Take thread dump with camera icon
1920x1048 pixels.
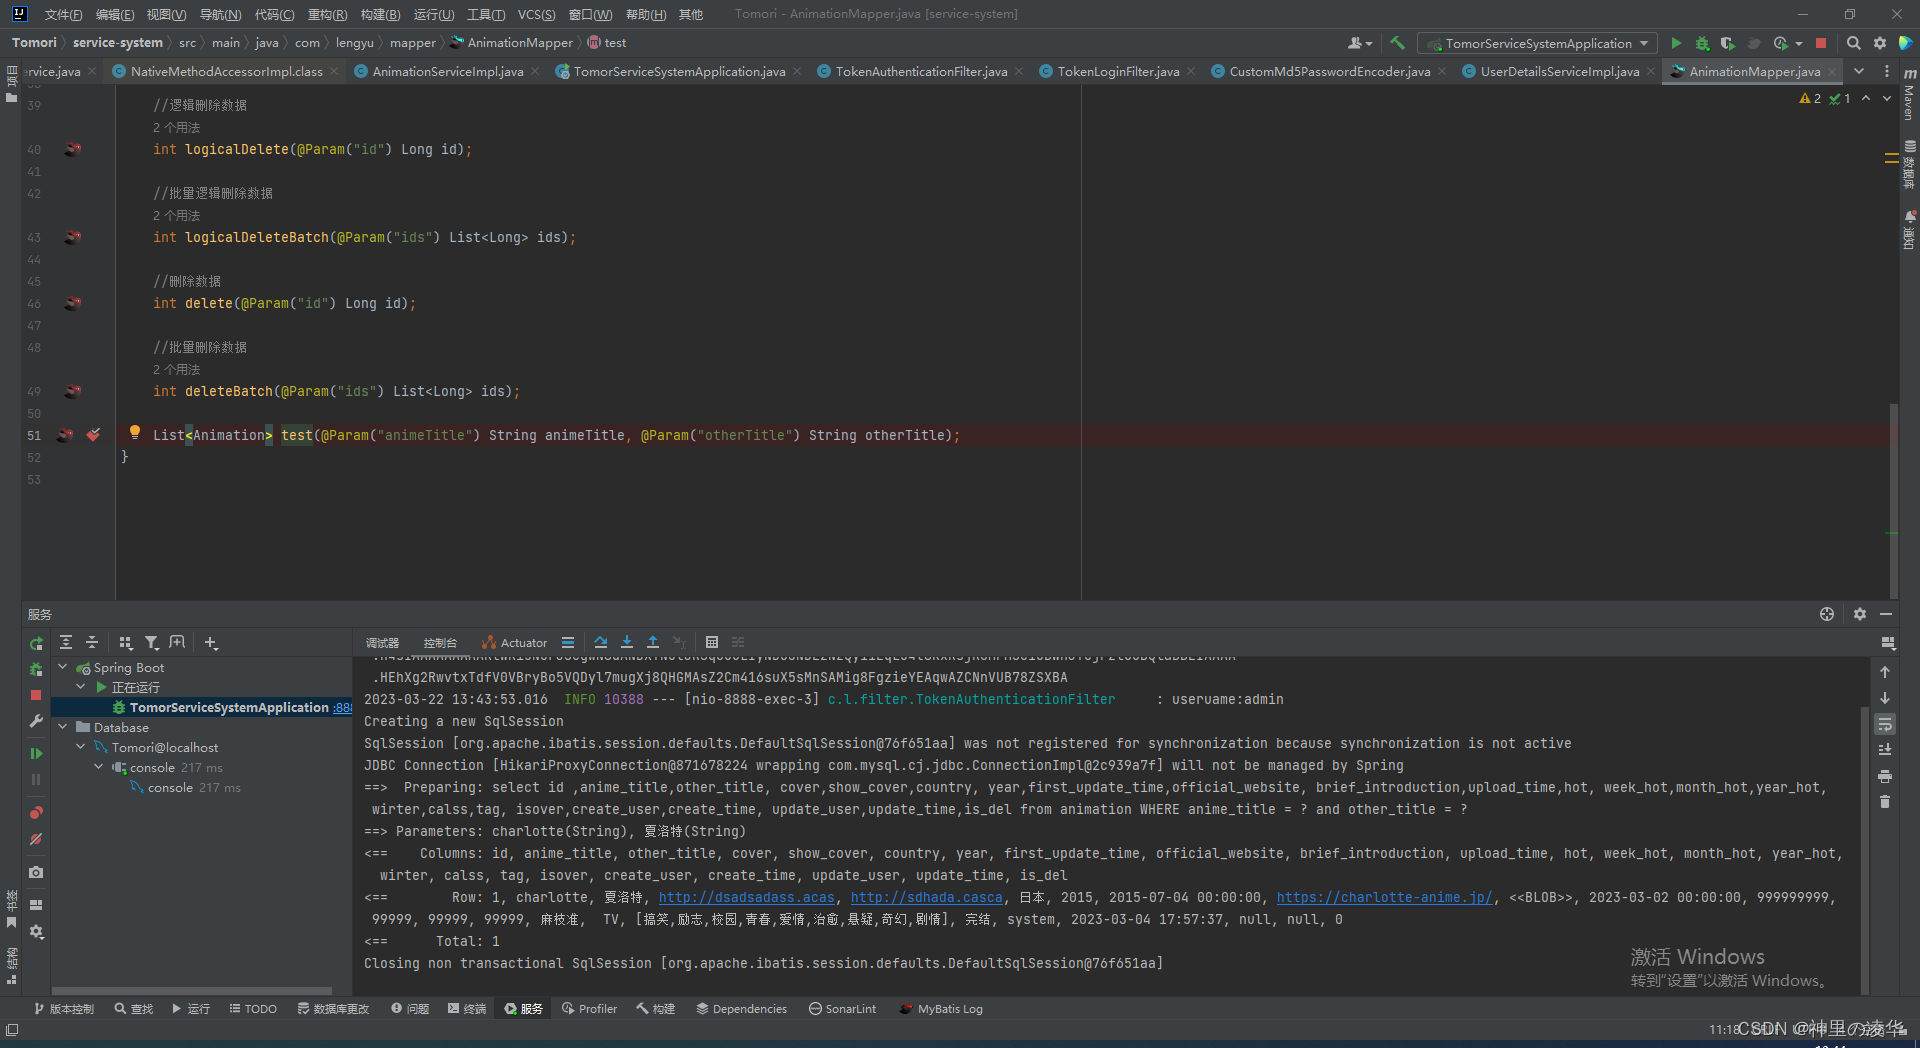click(36, 872)
